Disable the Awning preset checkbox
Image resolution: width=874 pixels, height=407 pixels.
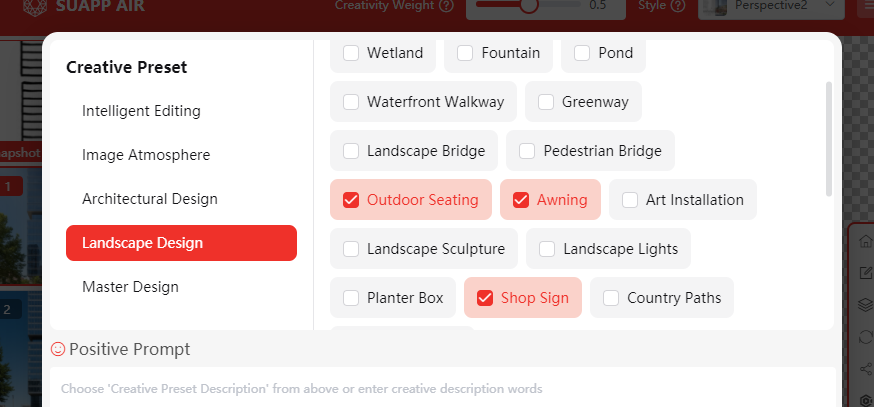(x=521, y=200)
